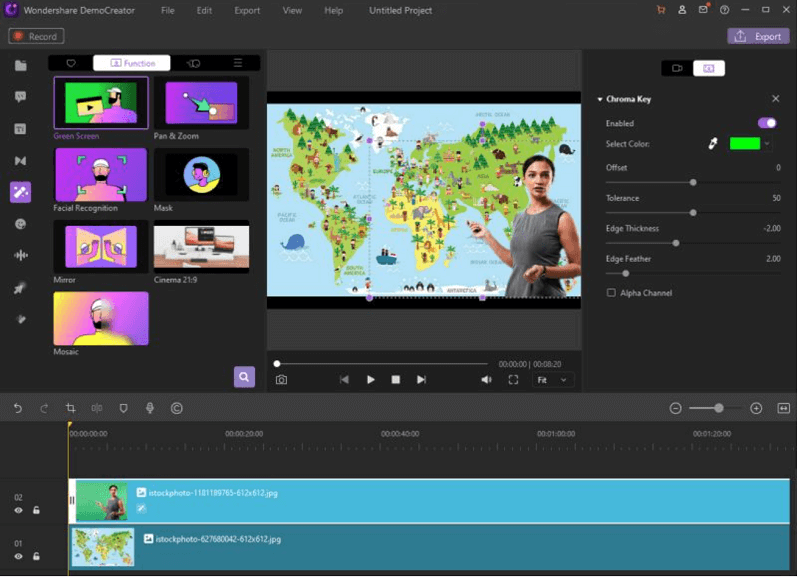Select the Pan & Zoom effect thumbnail
The image size is (798, 578).
pos(201,103)
